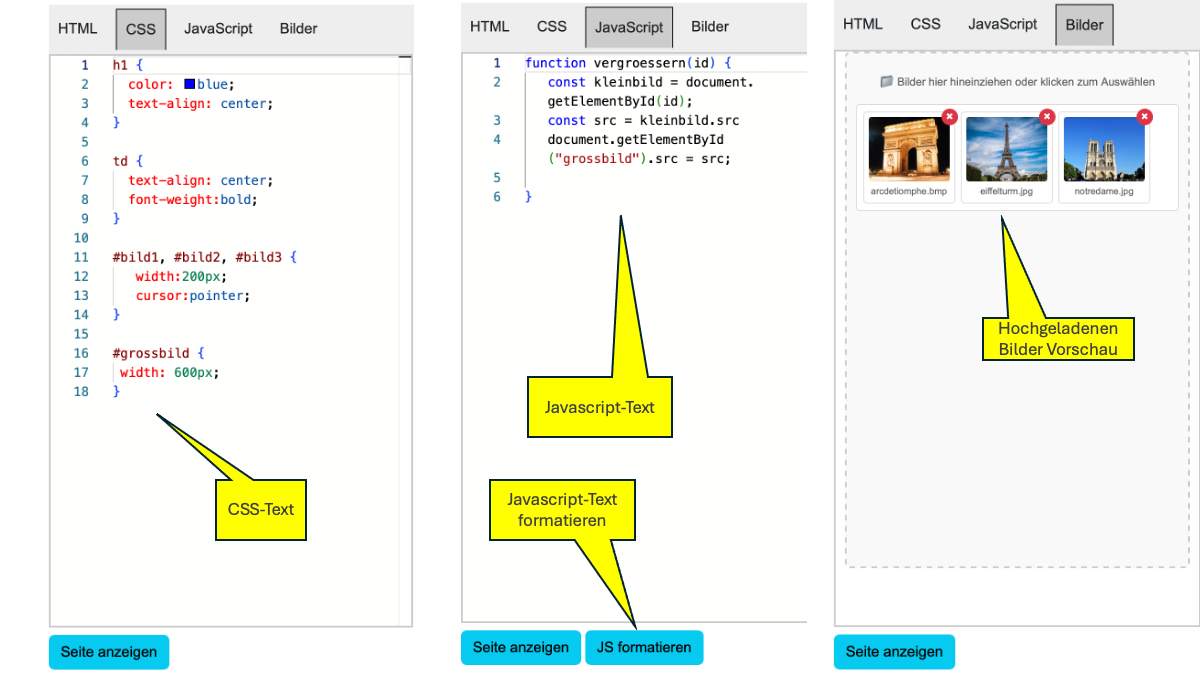The width and height of the screenshot is (1200, 675).
Task: Open JavaScript tab in the CSS editor panel
Action: (218, 29)
